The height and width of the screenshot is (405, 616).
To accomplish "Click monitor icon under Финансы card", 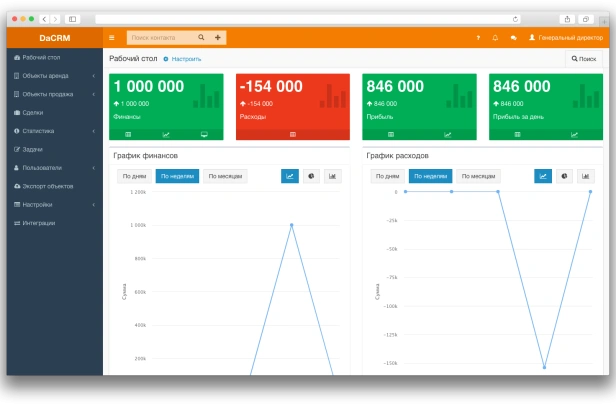I will (204, 134).
